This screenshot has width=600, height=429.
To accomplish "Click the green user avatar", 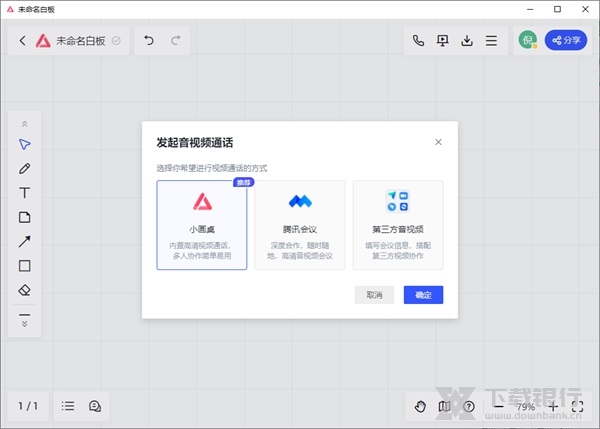I will tap(528, 40).
